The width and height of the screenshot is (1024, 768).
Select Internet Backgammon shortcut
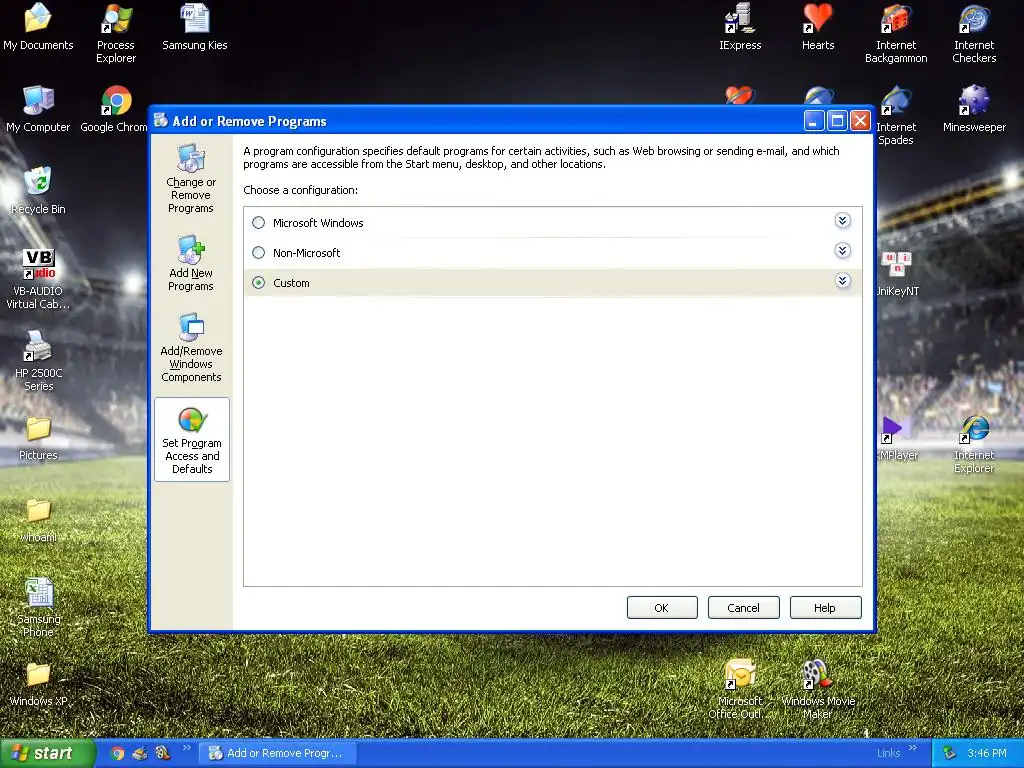(x=896, y=33)
